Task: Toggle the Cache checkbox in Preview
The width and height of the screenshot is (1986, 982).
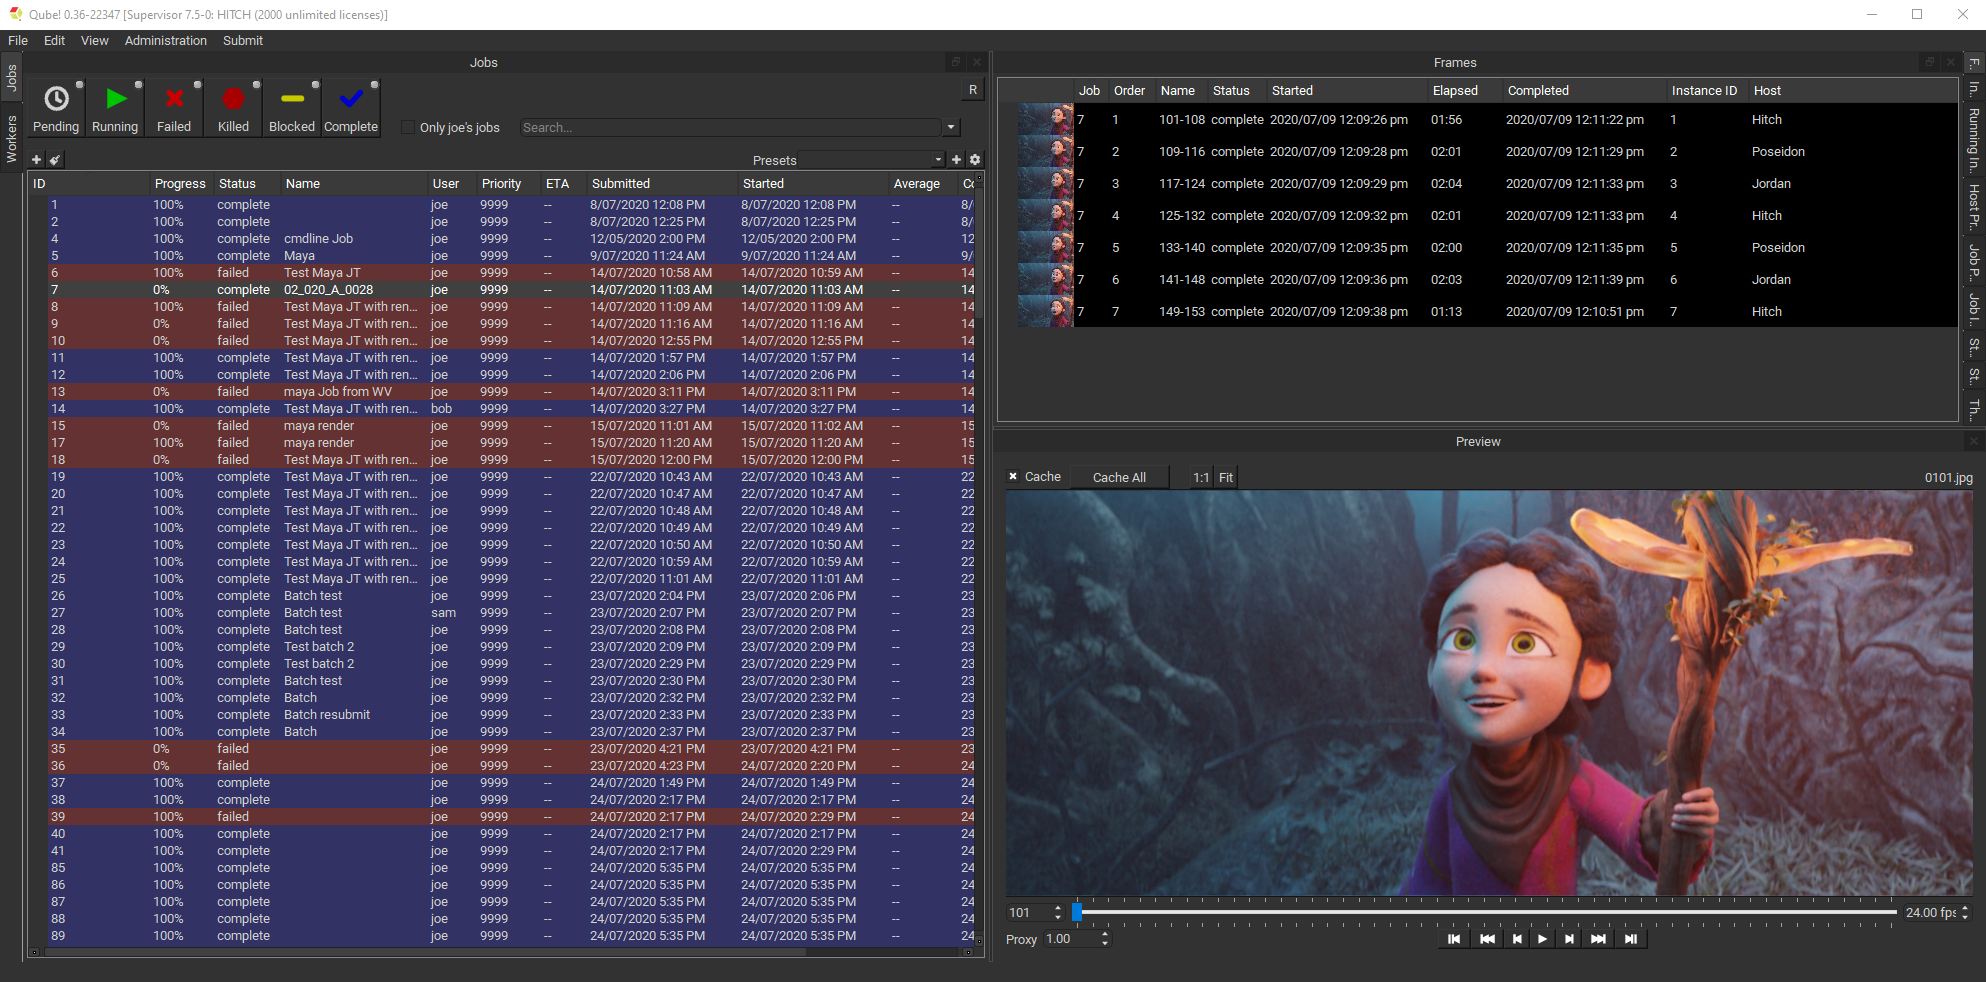Action: click(x=1013, y=477)
